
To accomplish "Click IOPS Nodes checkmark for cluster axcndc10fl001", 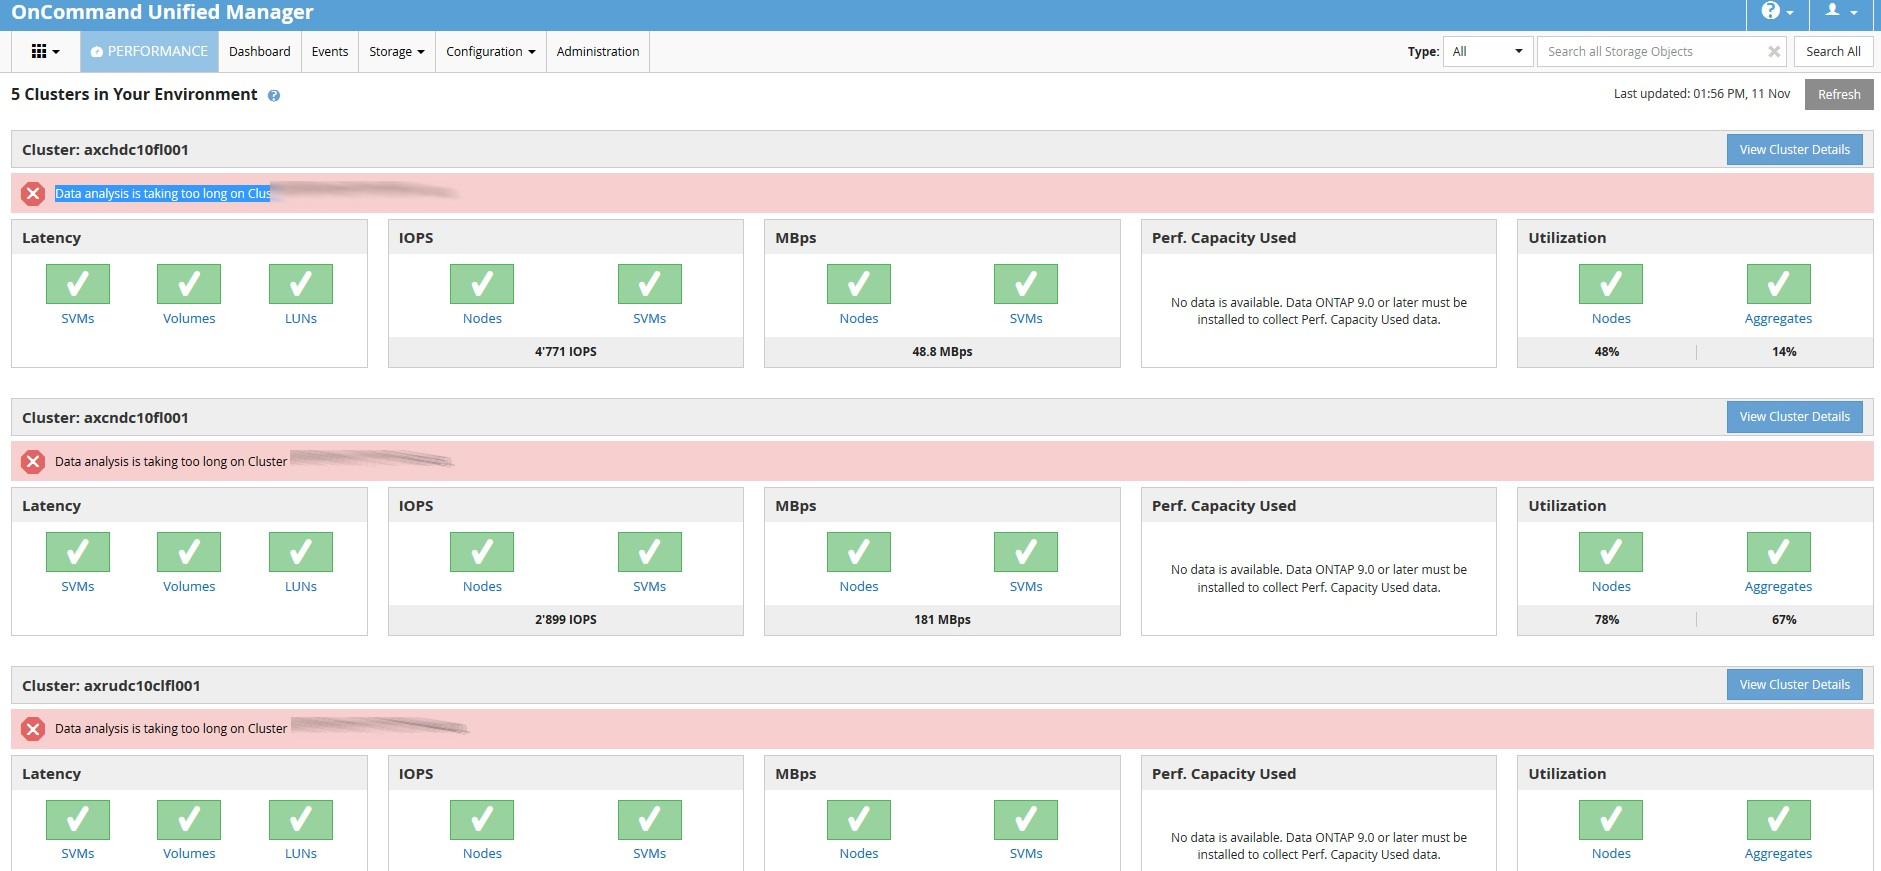I will pyautogui.click(x=482, y=552).
